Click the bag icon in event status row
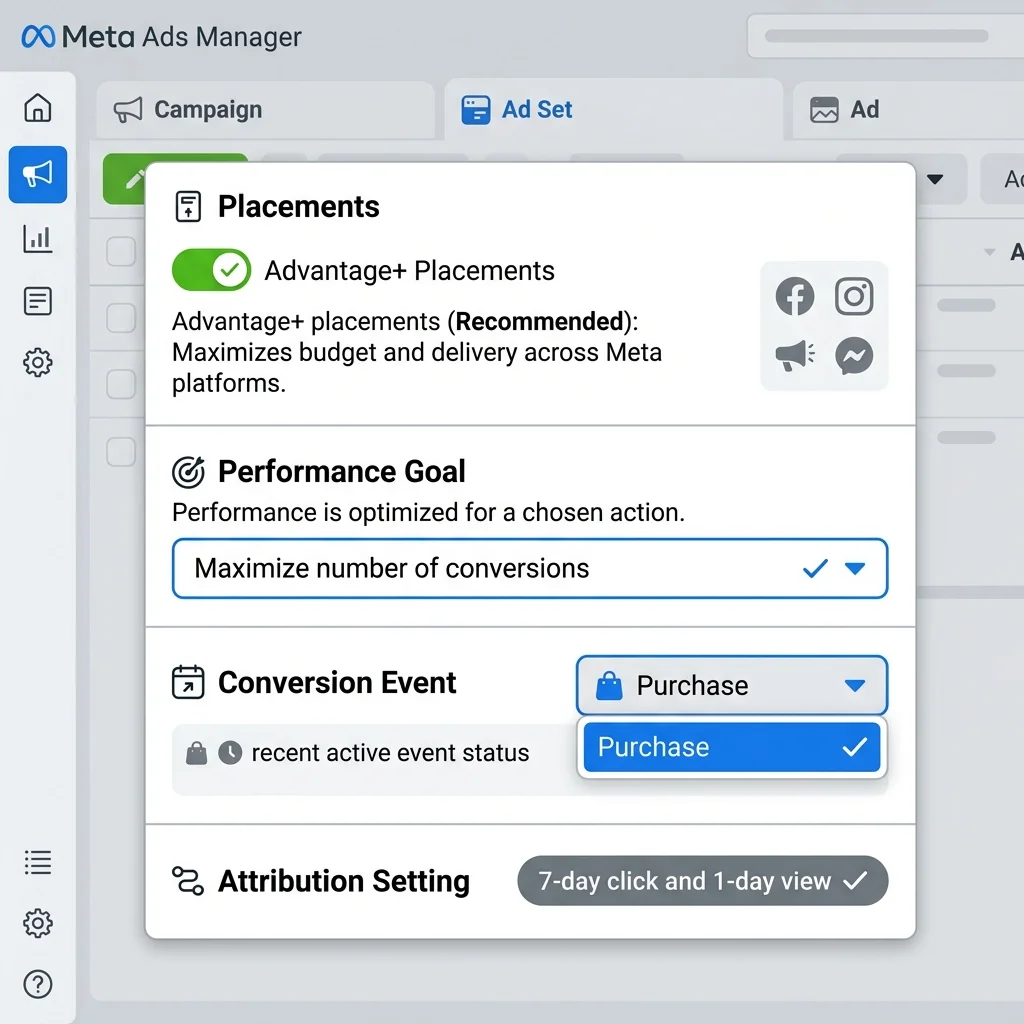The image size is (1024, 1024). [197, 753]
